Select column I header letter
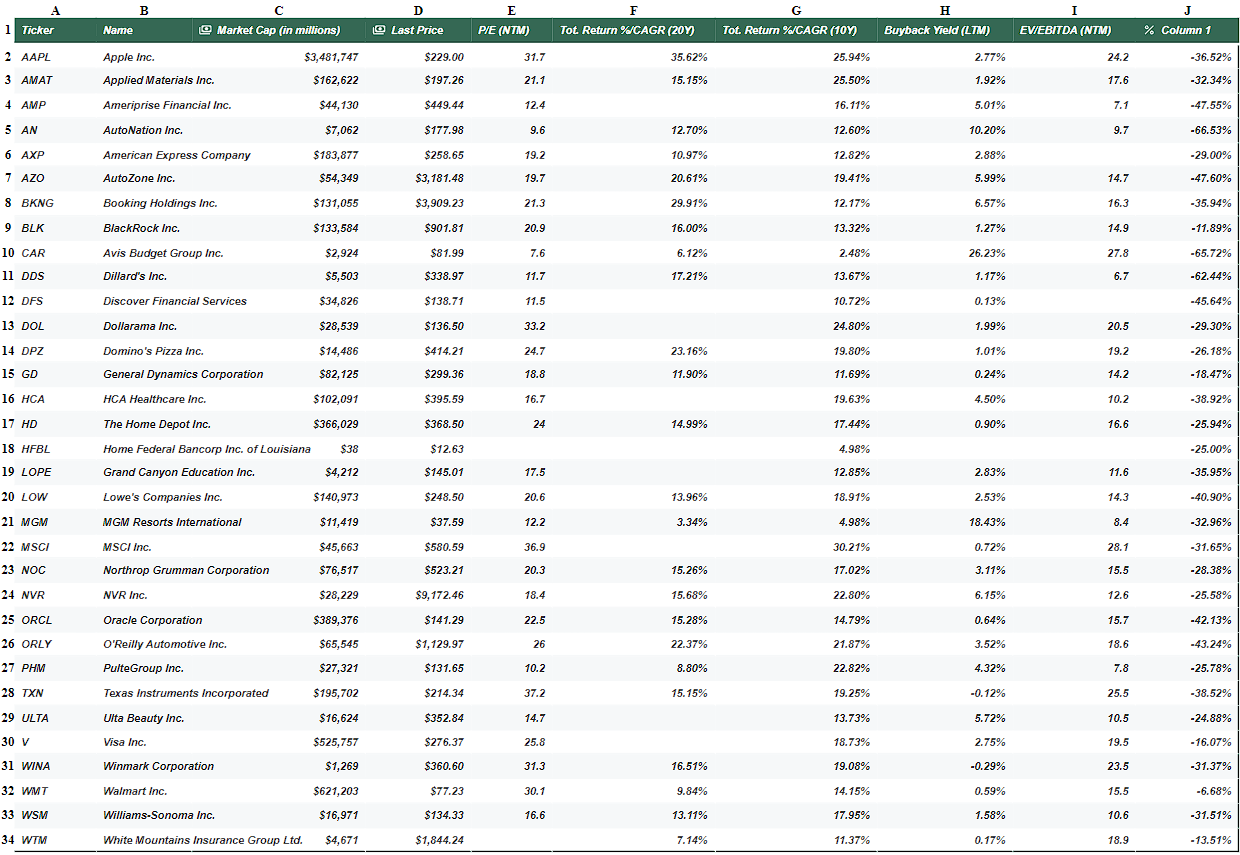Image resolution: width=1240 pixels, height=855 pixels. coord(1074,9)
